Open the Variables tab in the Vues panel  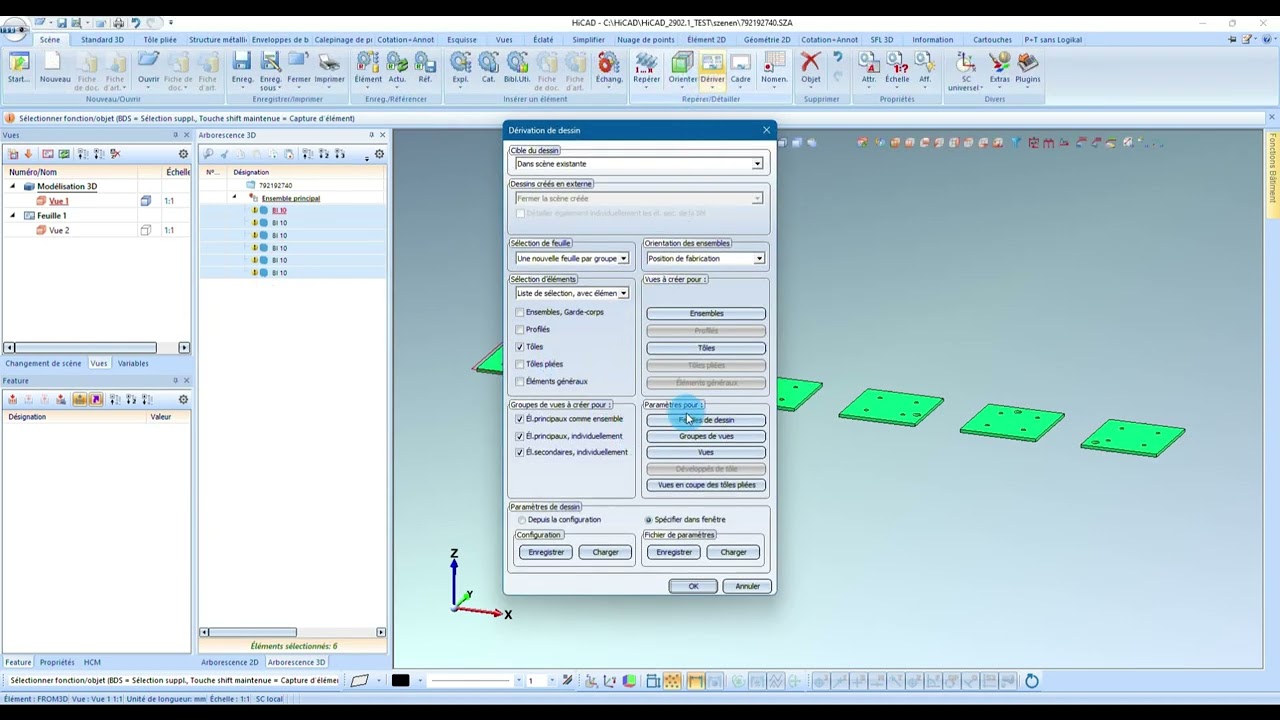point(133,364)
